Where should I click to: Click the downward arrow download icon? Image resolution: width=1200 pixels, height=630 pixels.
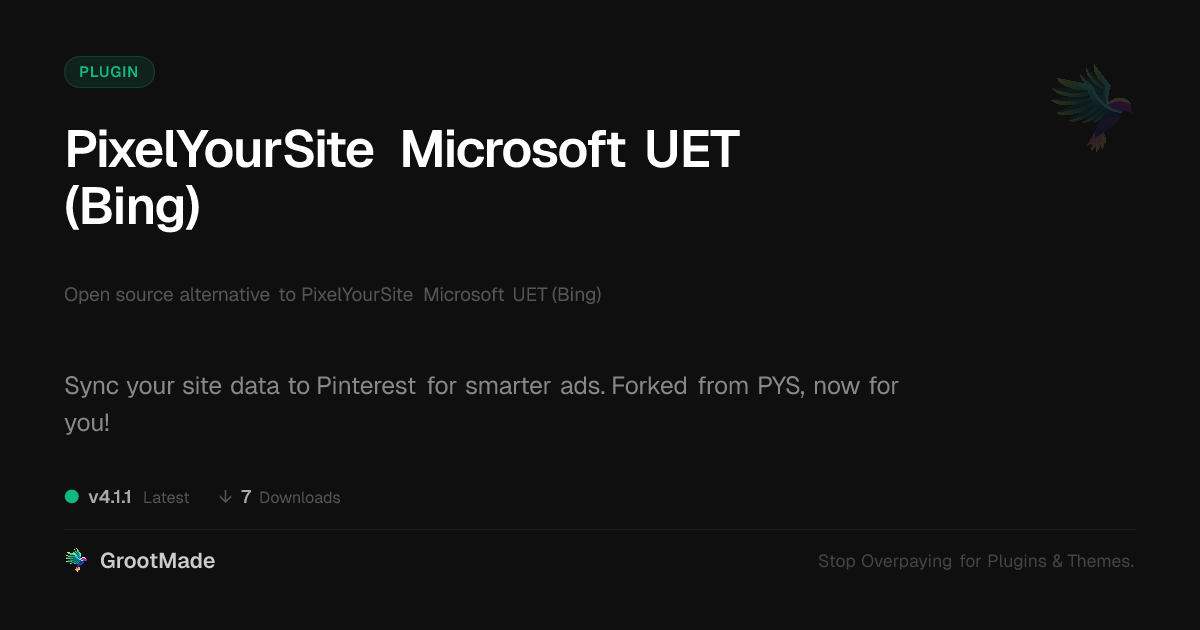[x=225, y=497]
